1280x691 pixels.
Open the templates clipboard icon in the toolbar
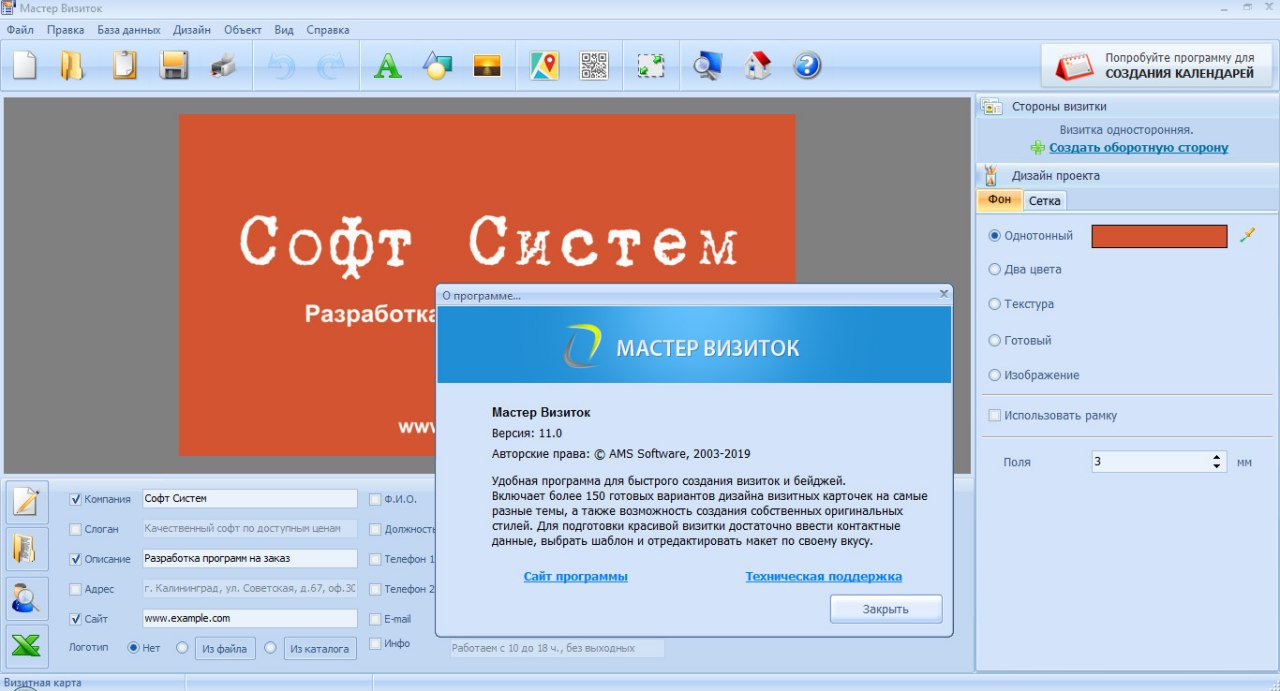tap(124, 66)
